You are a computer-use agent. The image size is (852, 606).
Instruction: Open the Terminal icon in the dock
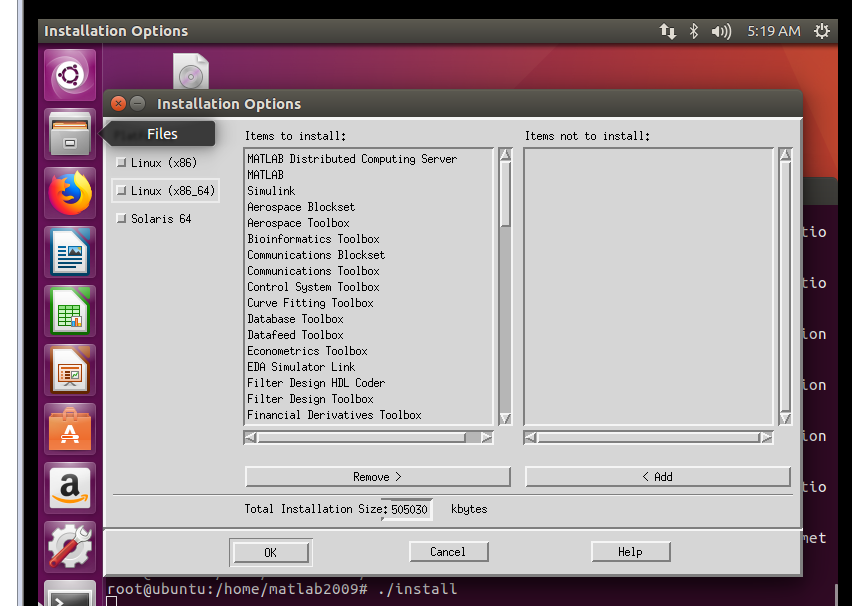click(70, 594)
